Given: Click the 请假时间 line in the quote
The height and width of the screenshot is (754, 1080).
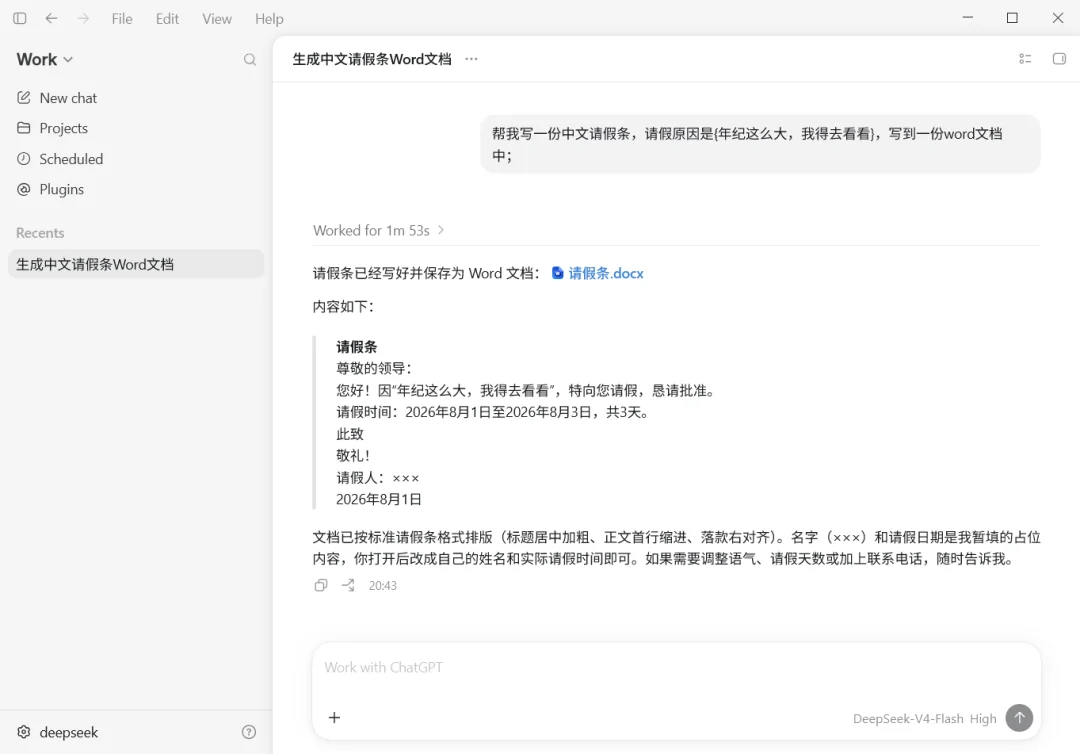Looking at the screenshot, I should (x=493, y=412).
